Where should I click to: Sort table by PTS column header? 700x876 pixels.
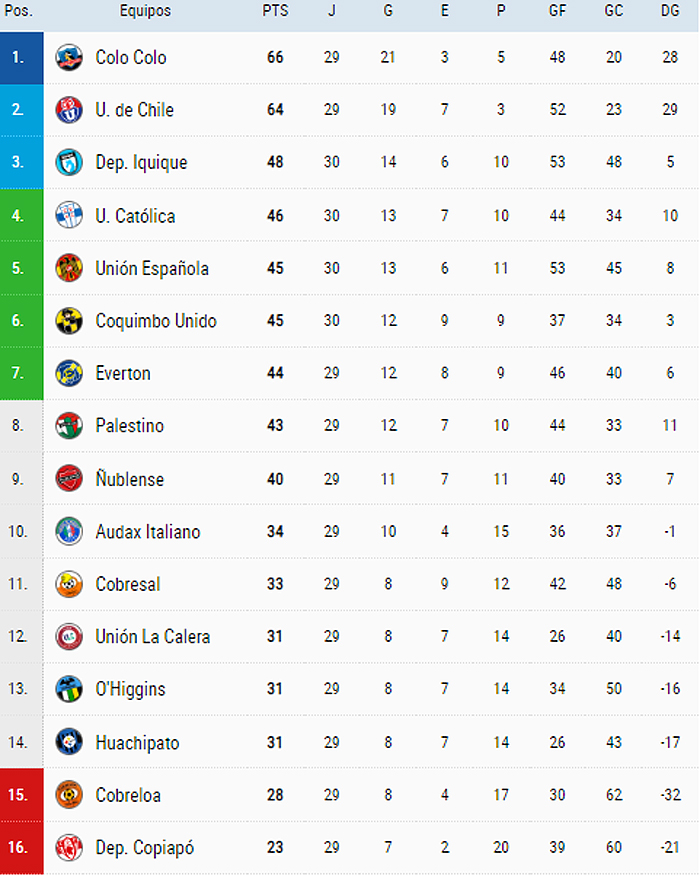click(275, 11)
